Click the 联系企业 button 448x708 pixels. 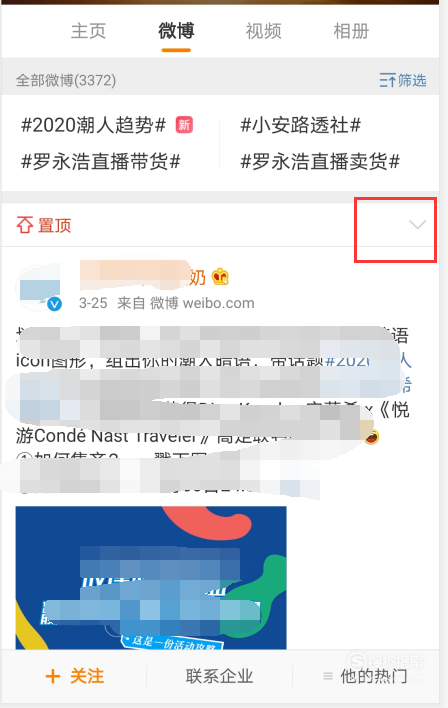[x=219, y=676]
